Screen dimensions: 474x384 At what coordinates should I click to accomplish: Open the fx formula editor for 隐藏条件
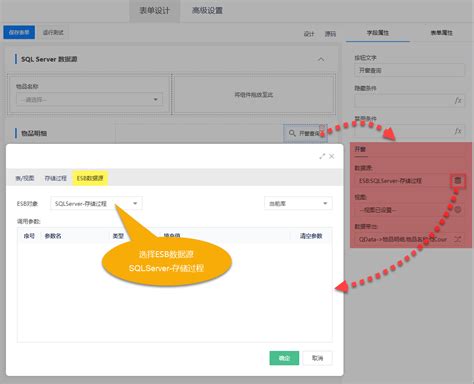(x=458, y=100)
